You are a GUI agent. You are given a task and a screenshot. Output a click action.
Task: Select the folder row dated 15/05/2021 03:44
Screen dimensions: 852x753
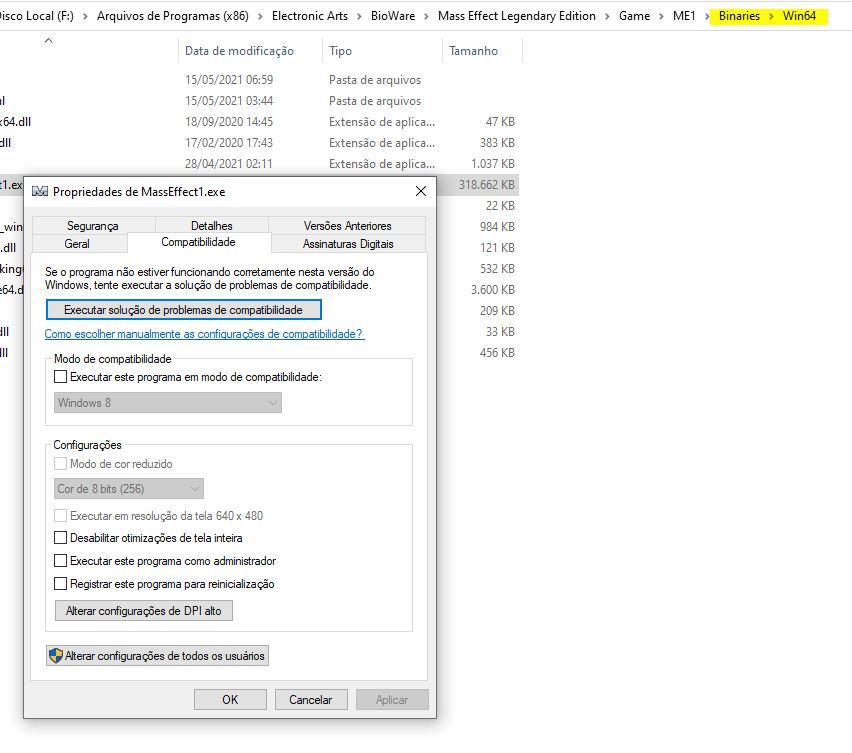259,101
